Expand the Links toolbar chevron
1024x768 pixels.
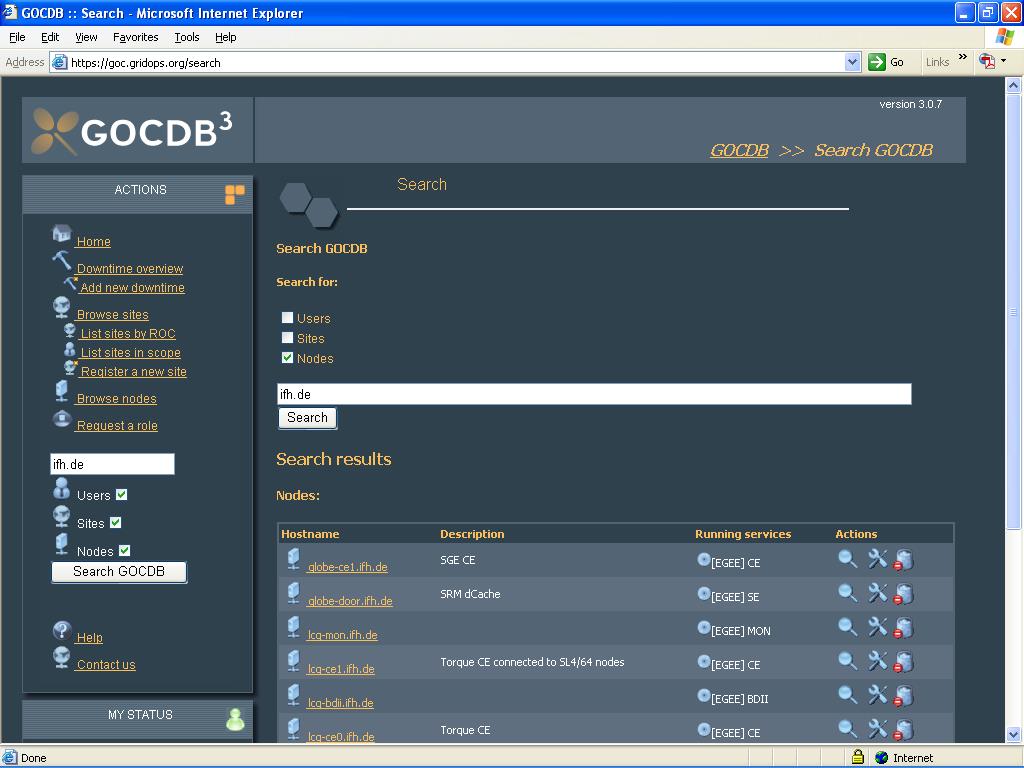(x=962, y=57)
